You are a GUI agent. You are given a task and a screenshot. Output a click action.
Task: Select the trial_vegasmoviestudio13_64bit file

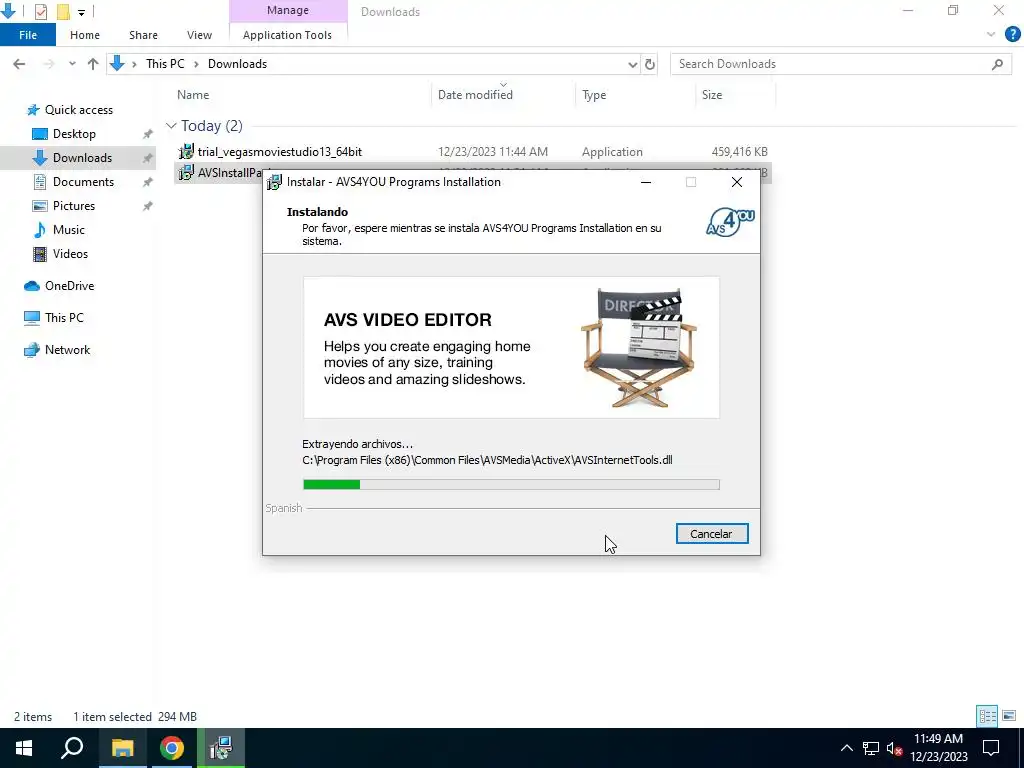(x=473, y=152)
